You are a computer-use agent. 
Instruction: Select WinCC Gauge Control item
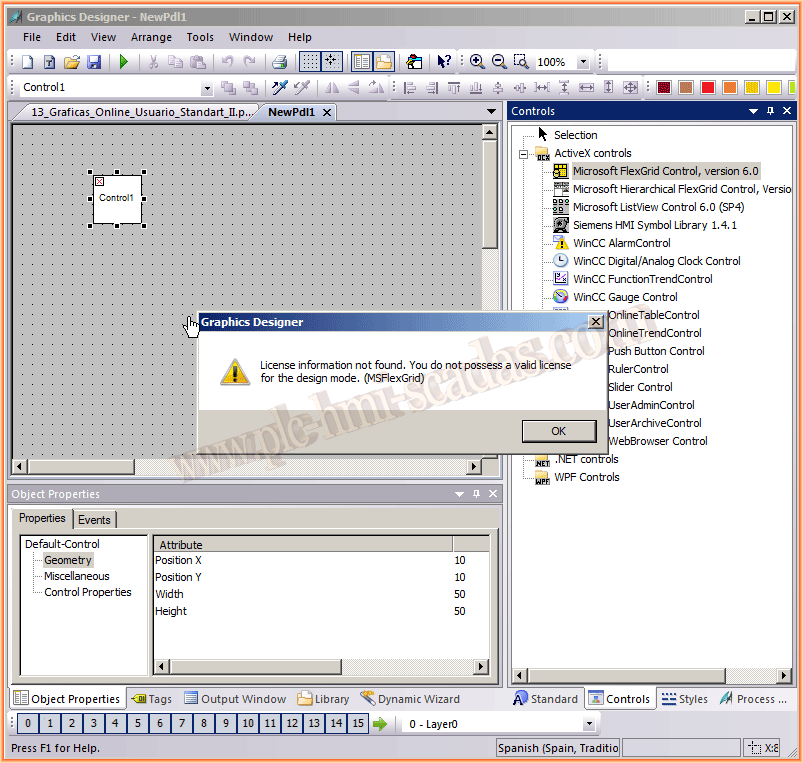point(625,297)
